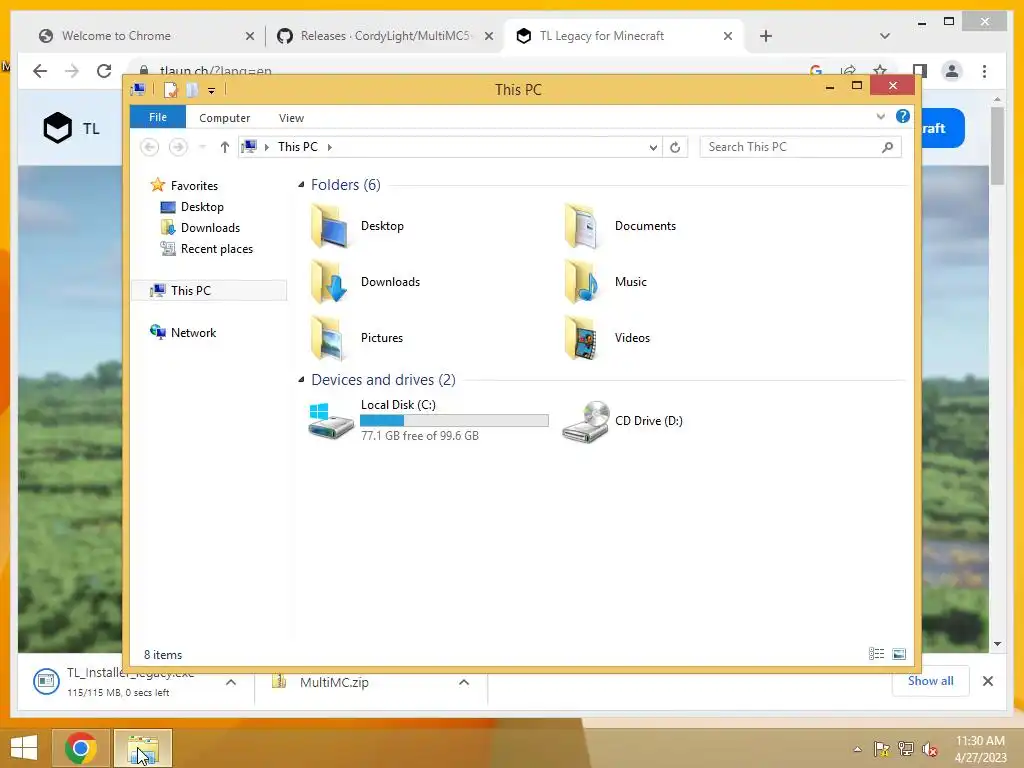Open the File ribbon tab
The height and width of the screenshot is (768, 1024).
point(158,117)
